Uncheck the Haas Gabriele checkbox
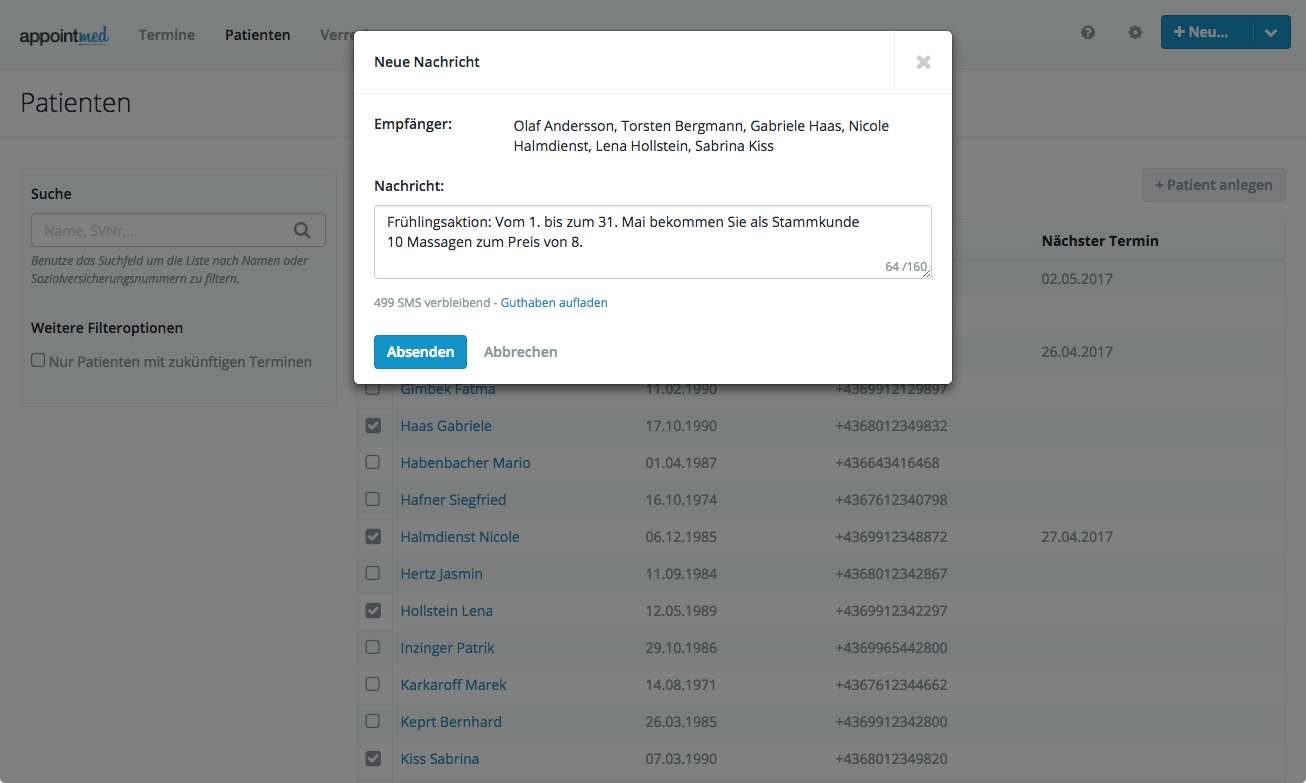 point(373,426)
